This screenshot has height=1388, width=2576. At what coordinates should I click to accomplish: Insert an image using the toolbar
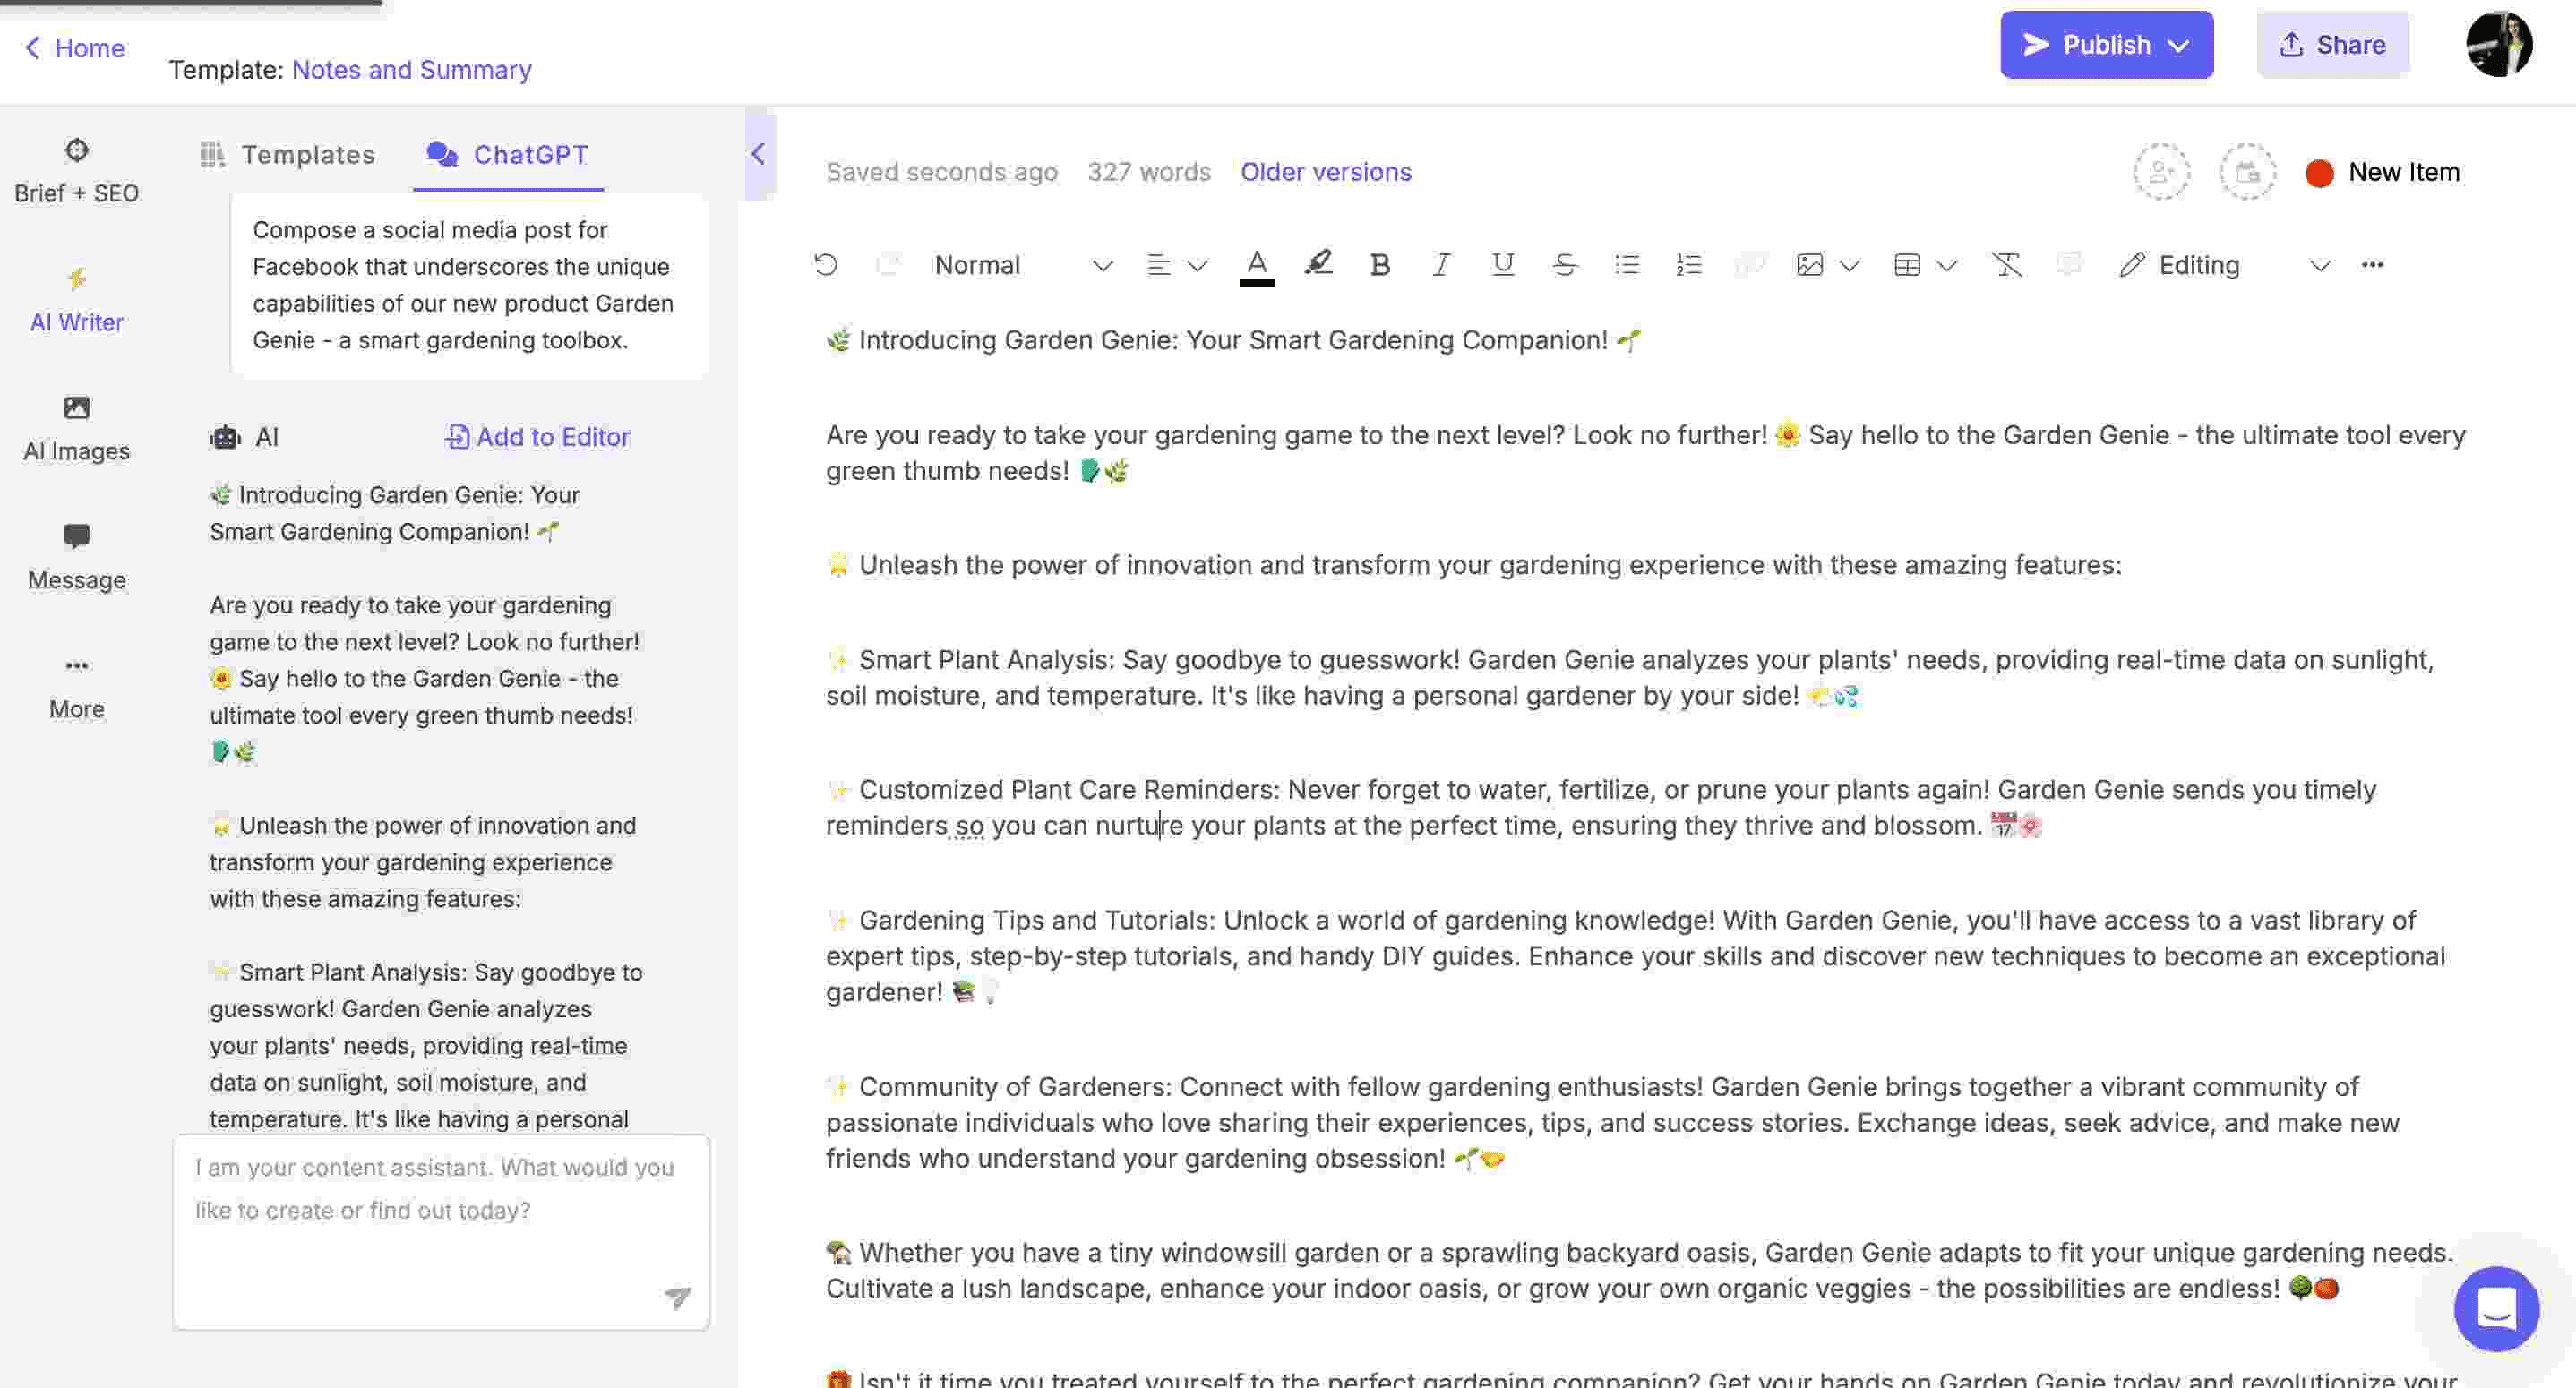pyautogui.click(x=1810, y=265)
